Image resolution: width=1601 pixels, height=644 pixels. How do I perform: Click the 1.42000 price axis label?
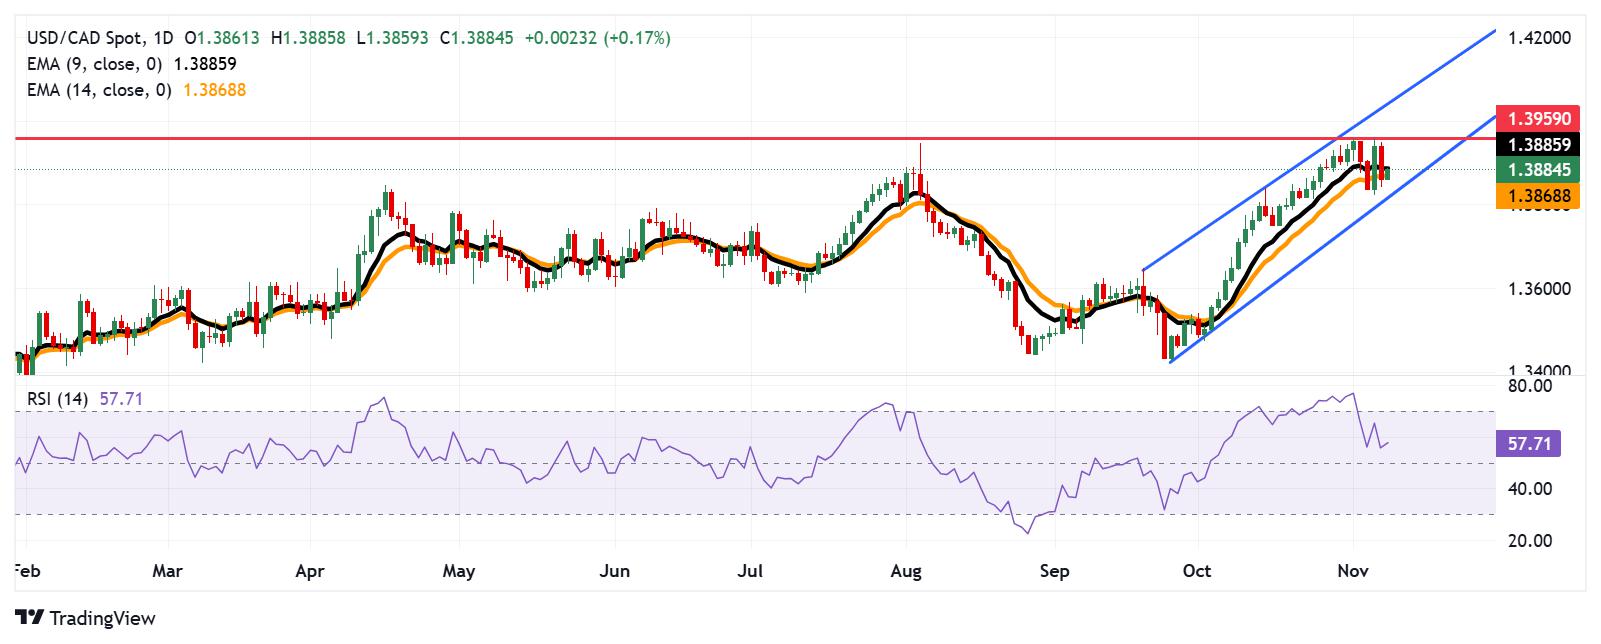coord(1539,38)
